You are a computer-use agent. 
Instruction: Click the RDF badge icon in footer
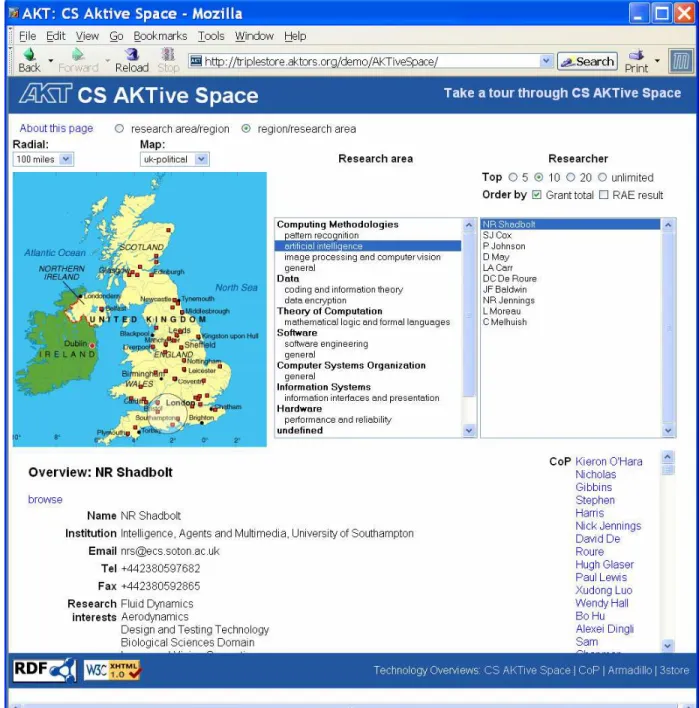coord(44,670)
